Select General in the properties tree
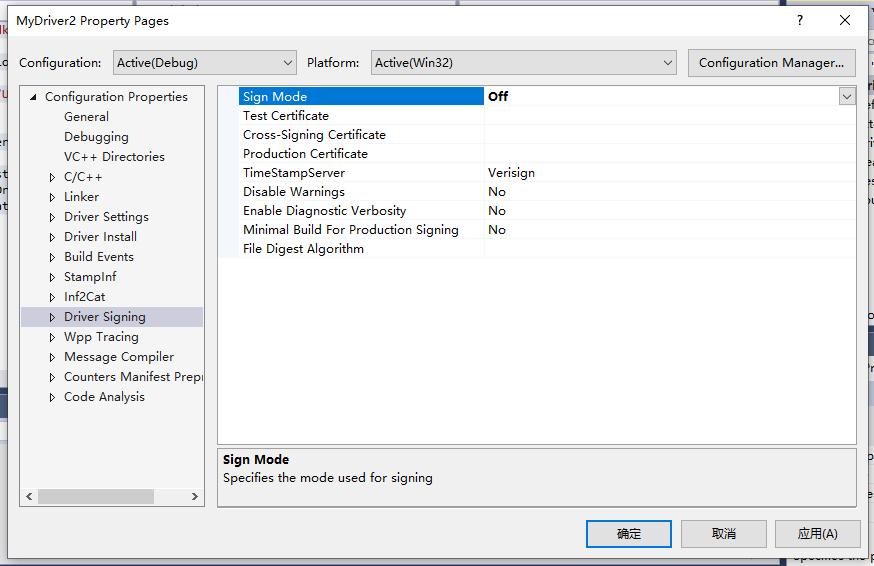 click(x=86, y=117)
